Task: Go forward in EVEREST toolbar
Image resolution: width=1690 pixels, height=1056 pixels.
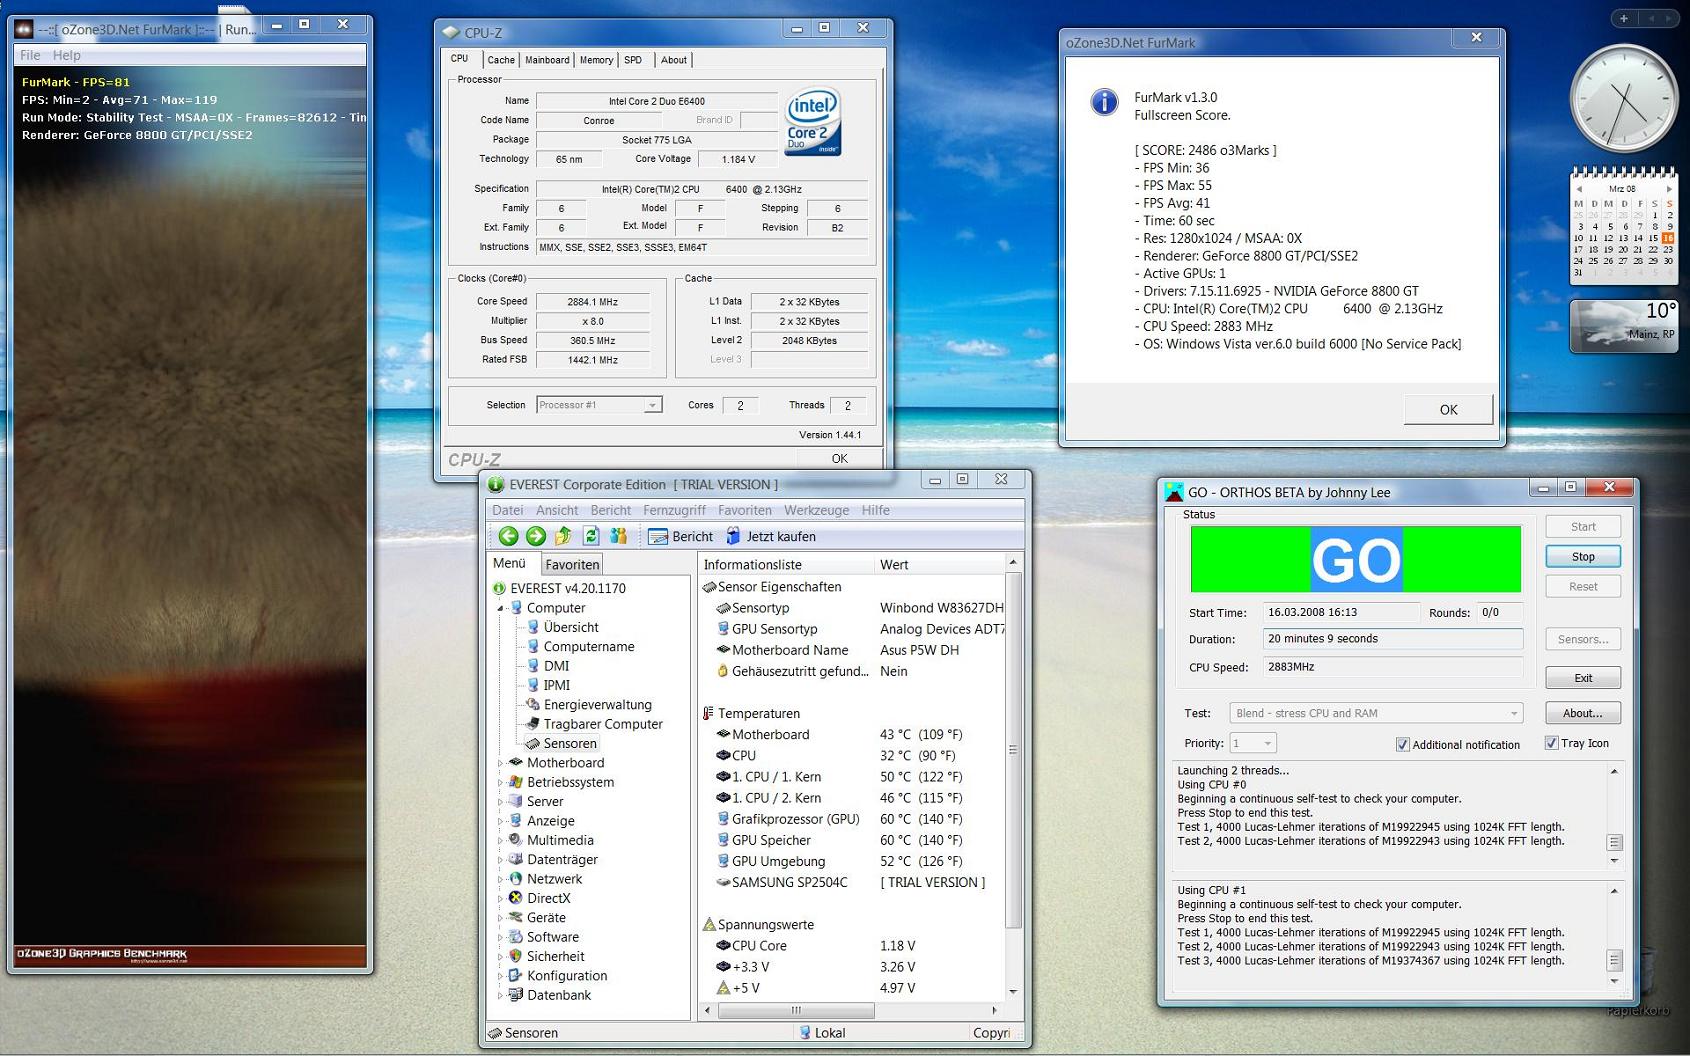Action: (x=536, y=536)
